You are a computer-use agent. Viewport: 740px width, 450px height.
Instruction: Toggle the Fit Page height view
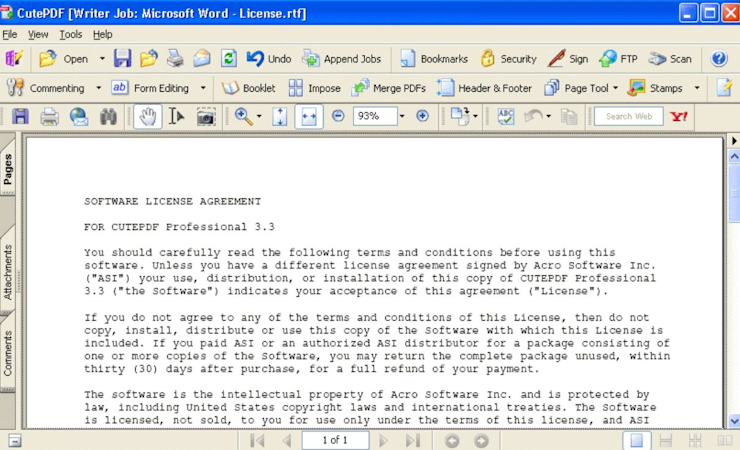[279, 117]
